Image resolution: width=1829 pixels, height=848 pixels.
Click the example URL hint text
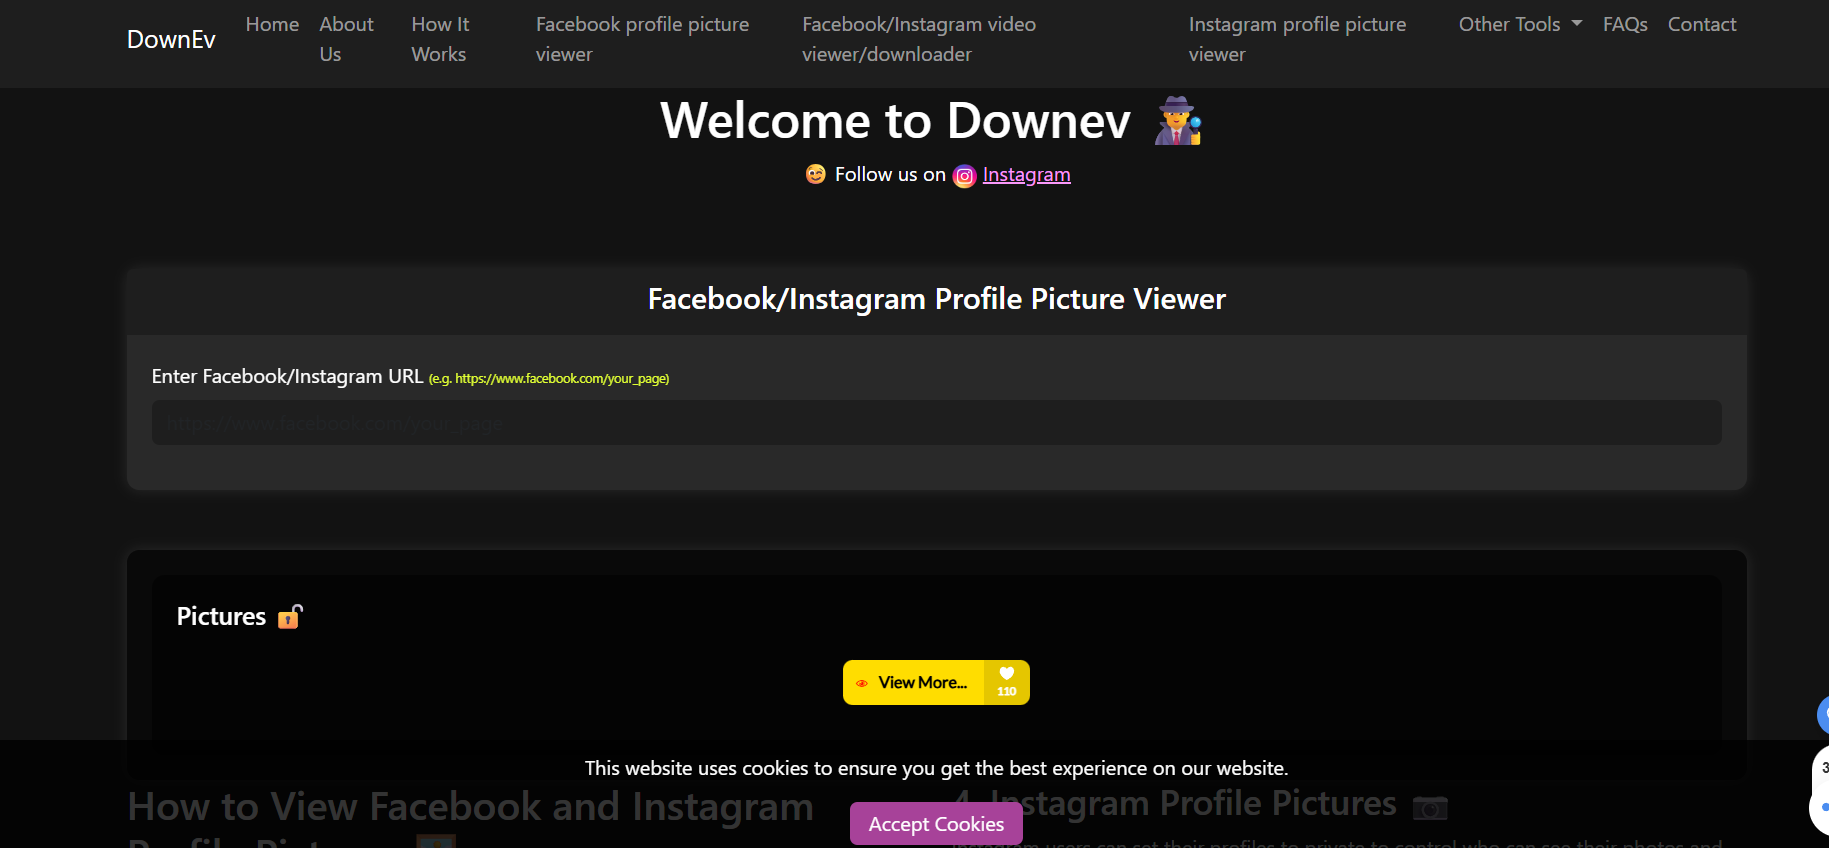pyautogui.click(x=549, y=379)
